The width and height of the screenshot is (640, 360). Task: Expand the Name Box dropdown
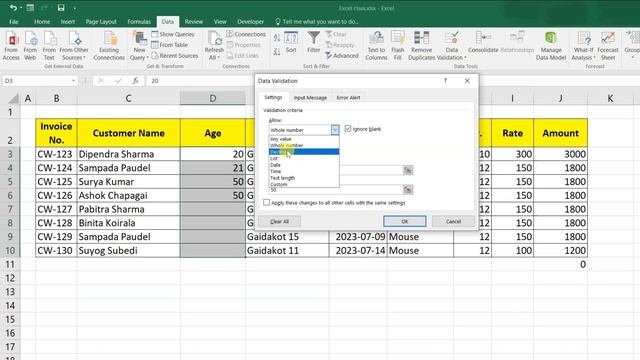pos(73,81)
